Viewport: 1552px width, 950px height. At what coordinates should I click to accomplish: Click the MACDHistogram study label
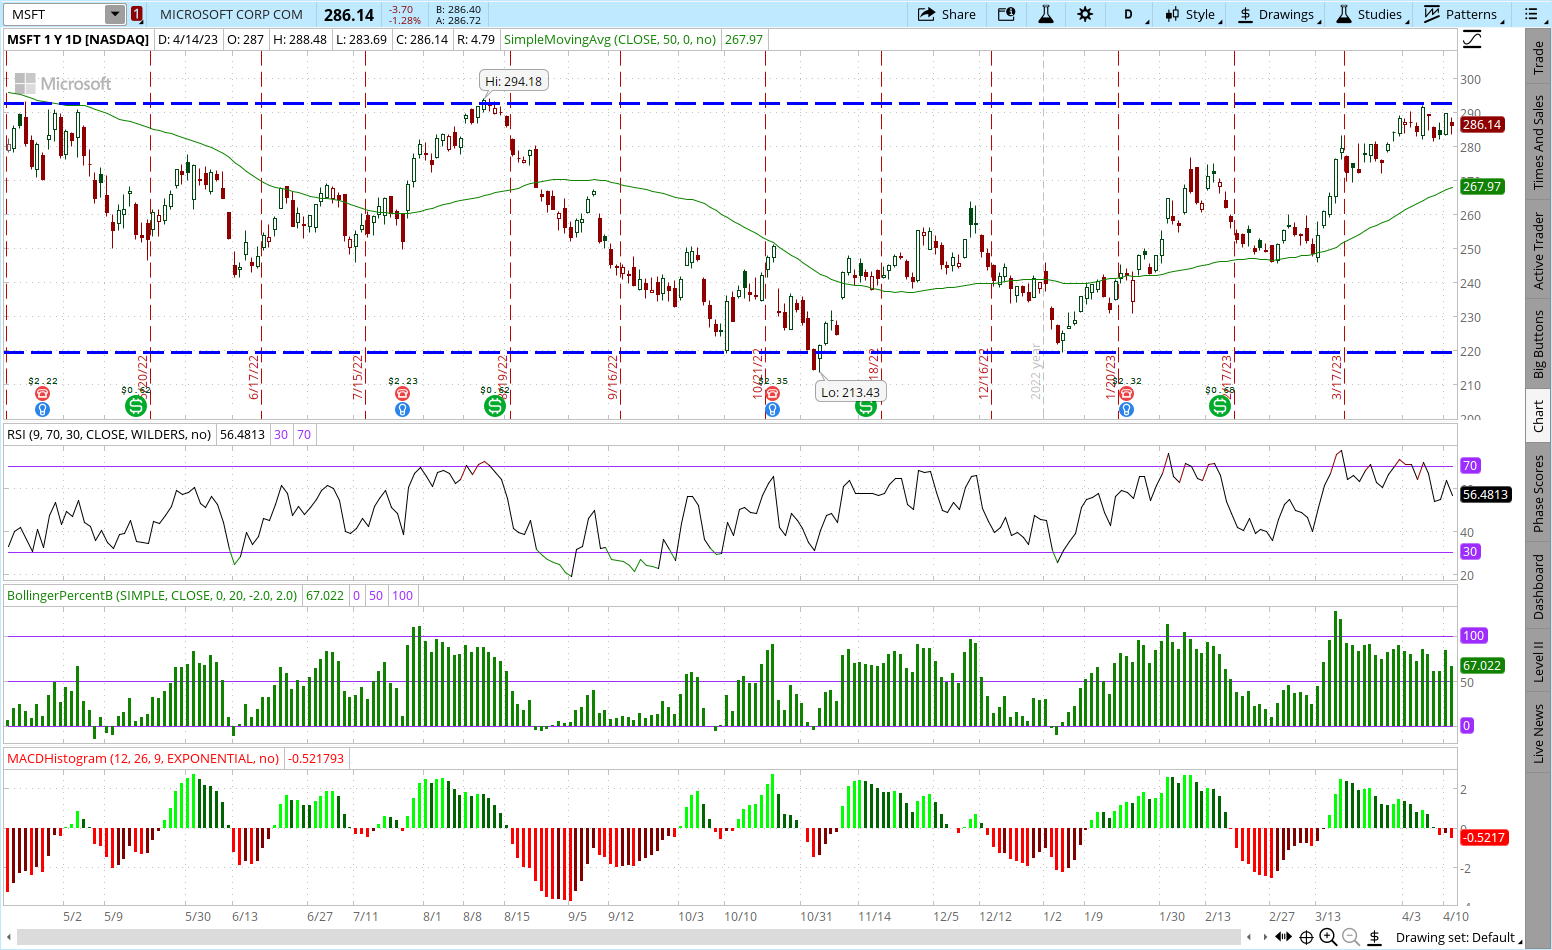pyautogui.click(x=143, y=758)
